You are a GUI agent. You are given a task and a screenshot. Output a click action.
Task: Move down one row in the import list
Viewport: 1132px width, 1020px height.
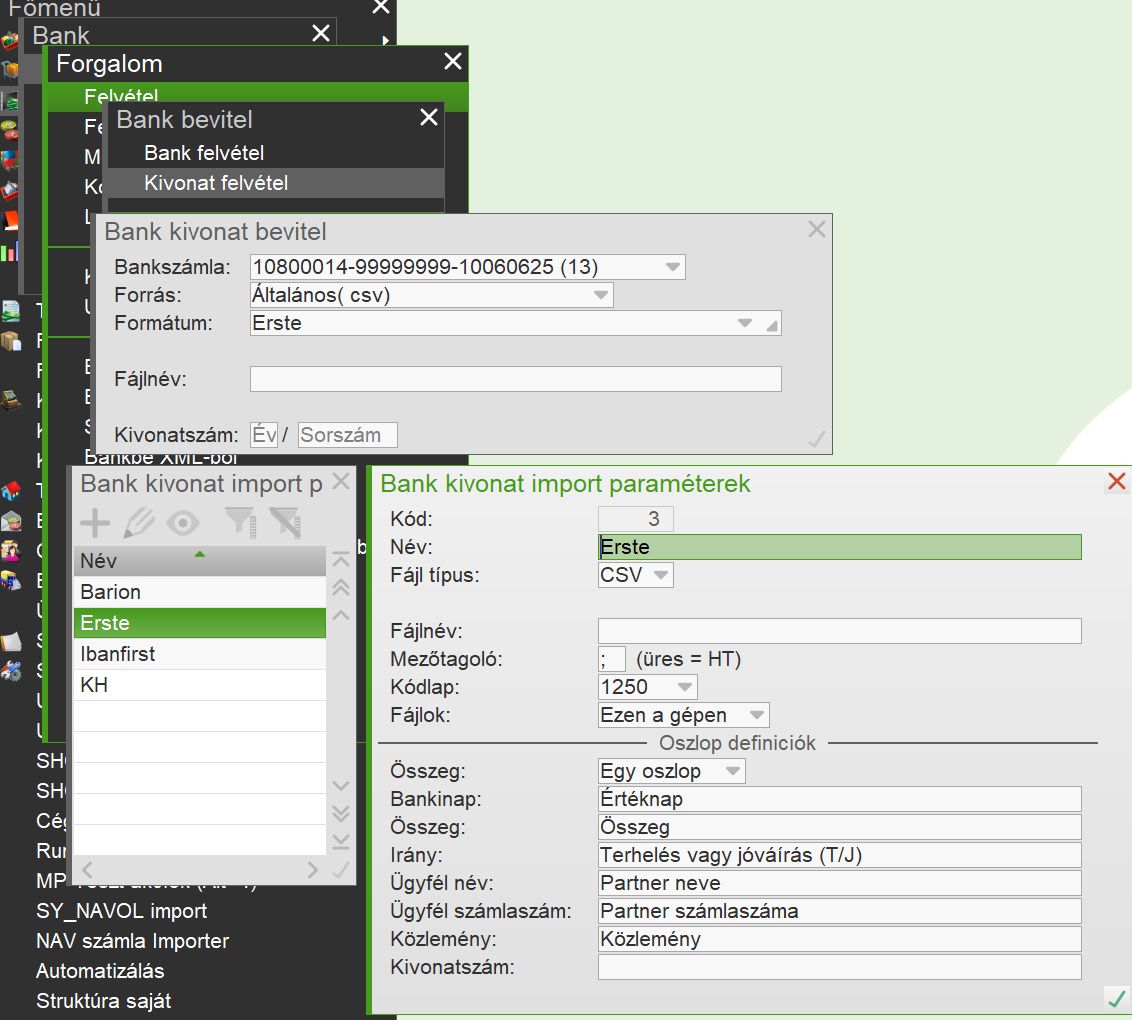click(x=341, y=785)
